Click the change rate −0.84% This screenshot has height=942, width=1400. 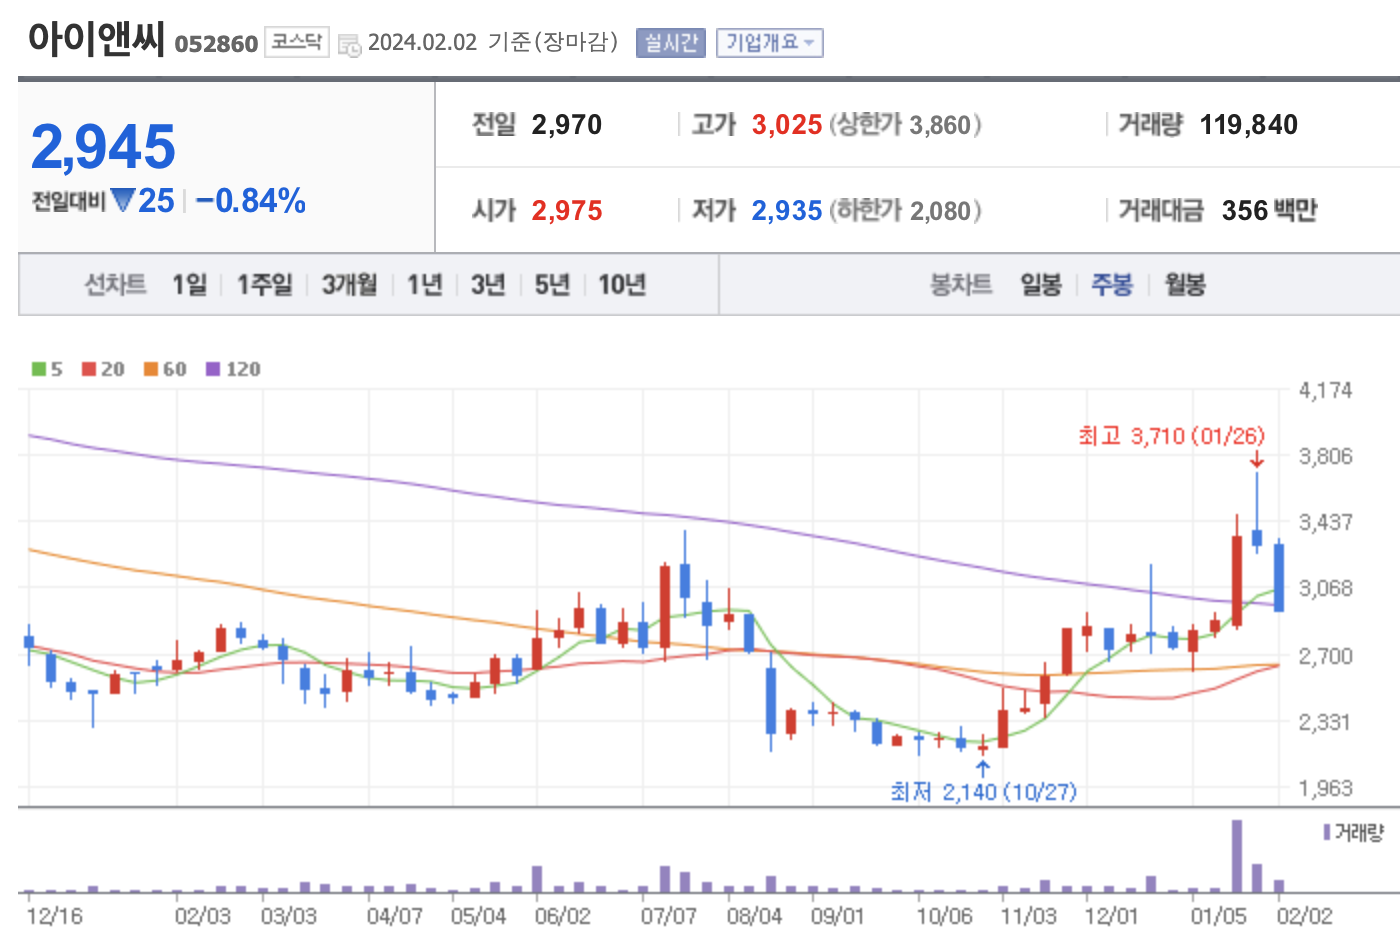pos(251,201)
